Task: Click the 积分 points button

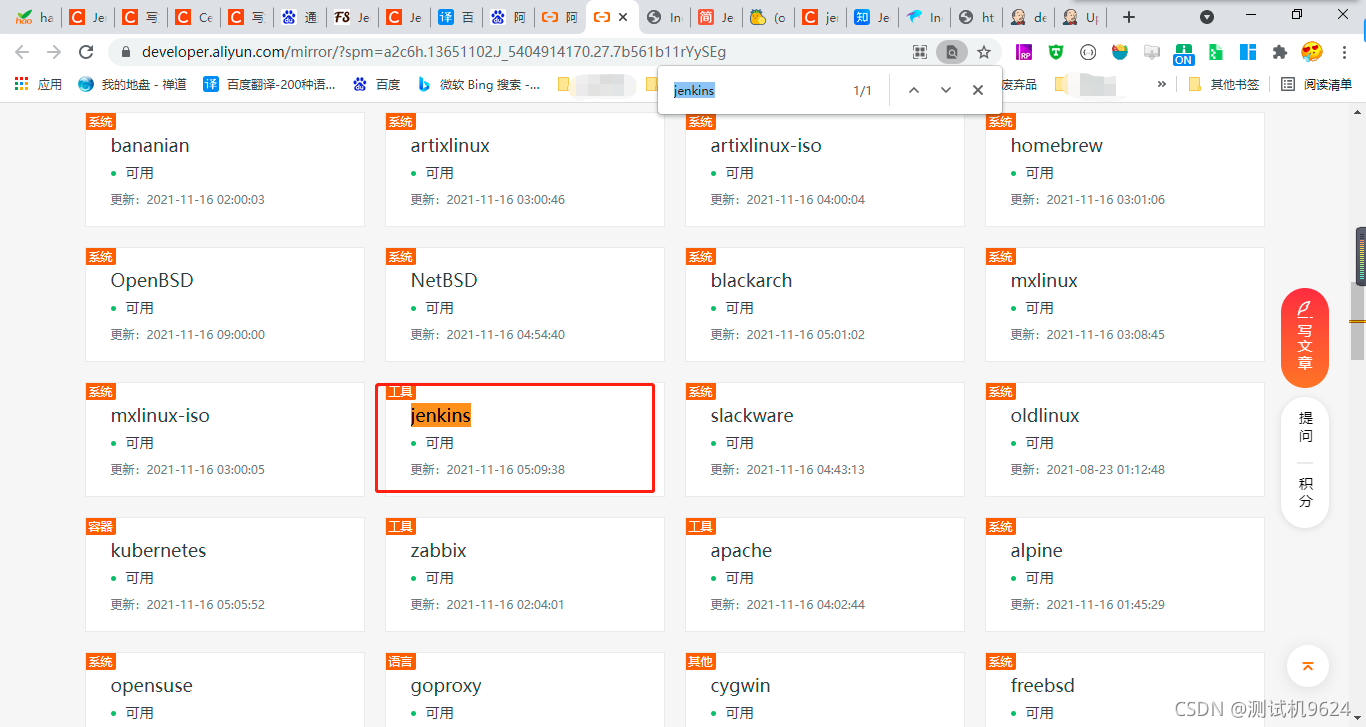Action: [x=1305, y=492]
